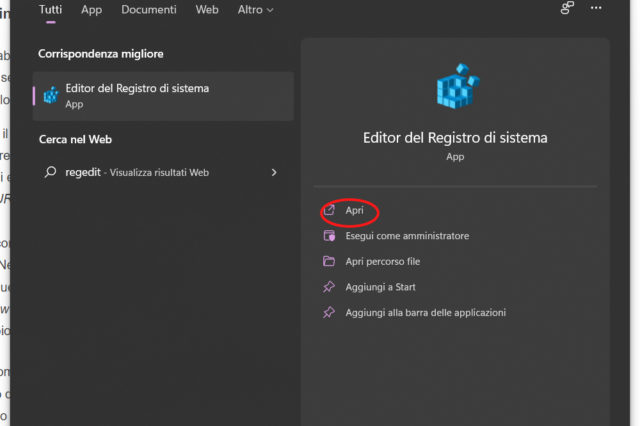
Task: Click the pin icon for taskbar option
Action: 328,312
